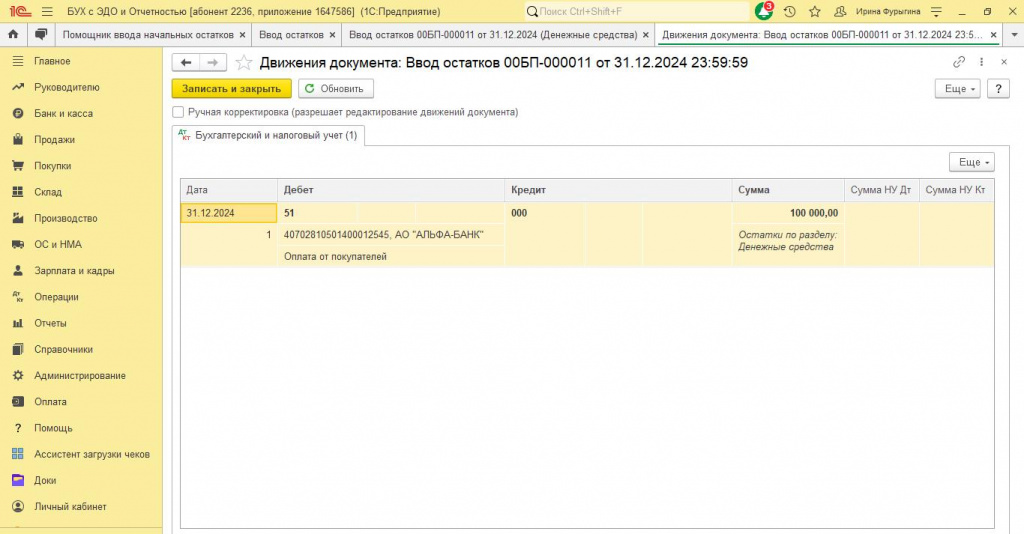Open Продажи section in sidebar
Image resolution: width=1024 pixels, height=534 pixels.
[x=54, y=139]
